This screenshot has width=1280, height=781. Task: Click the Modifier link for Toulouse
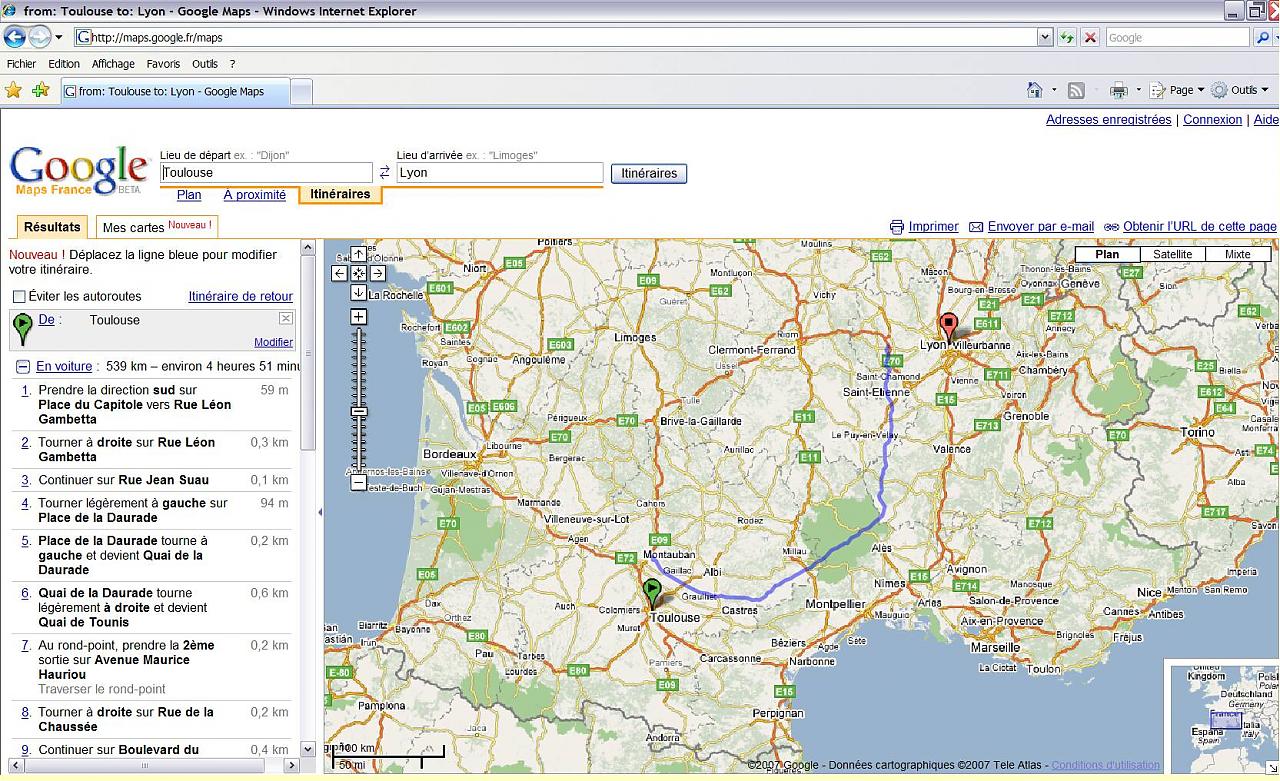[273, 342]
